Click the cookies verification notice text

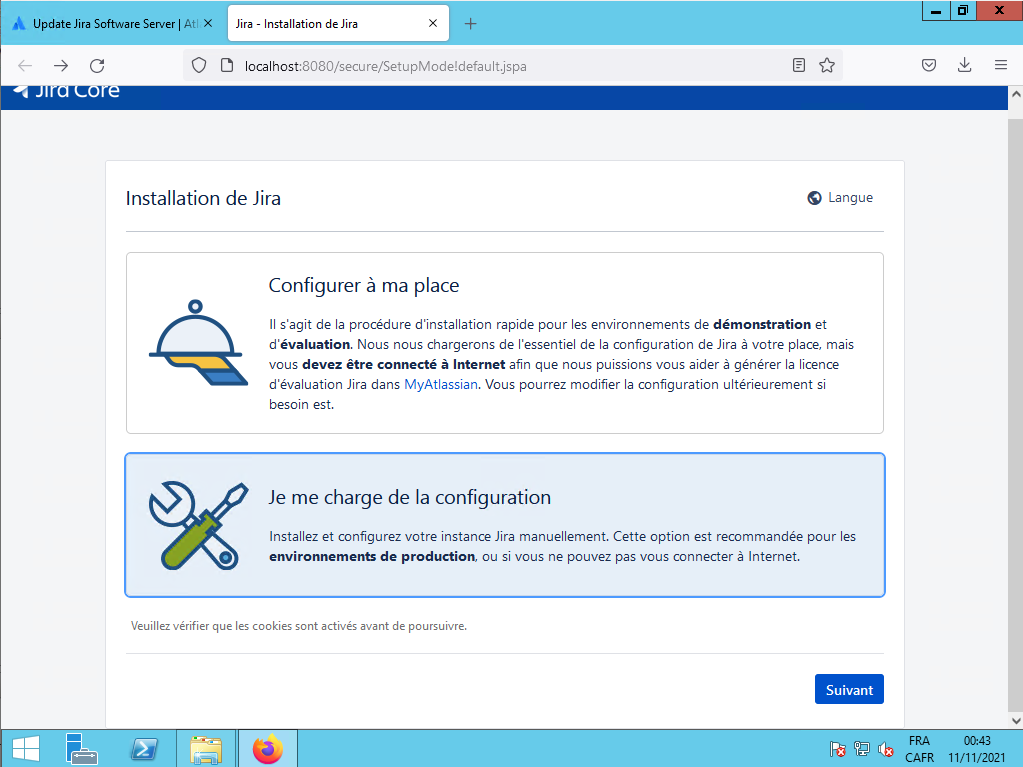coord(299,626)
